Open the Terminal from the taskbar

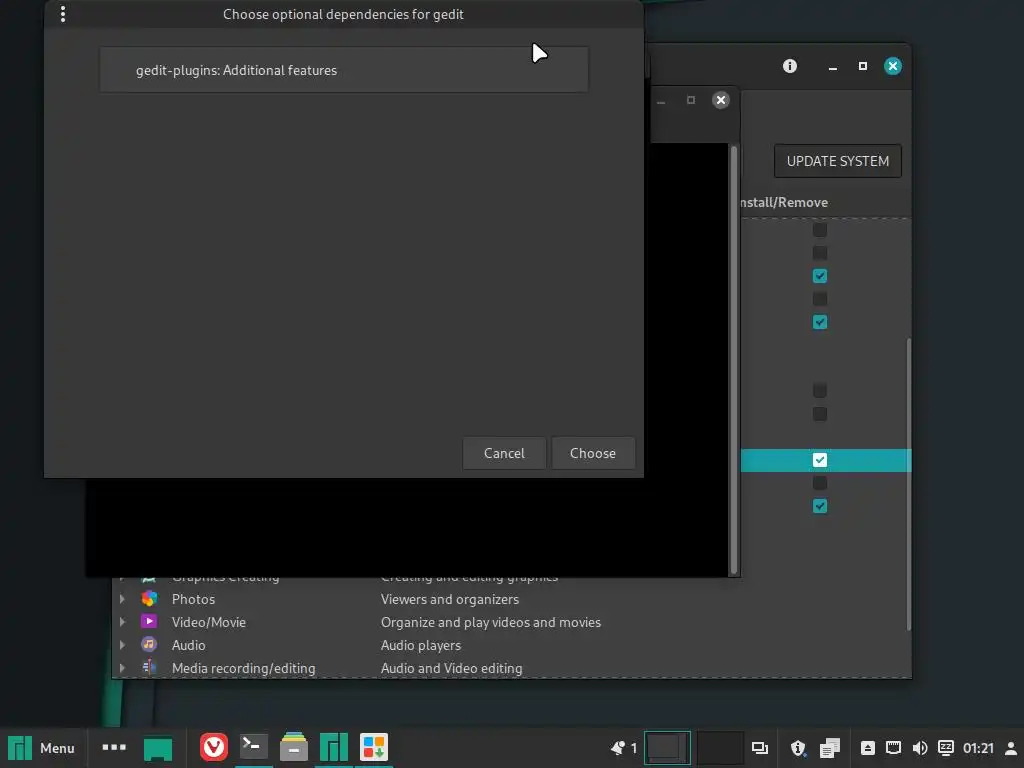[x=253, y=746]
